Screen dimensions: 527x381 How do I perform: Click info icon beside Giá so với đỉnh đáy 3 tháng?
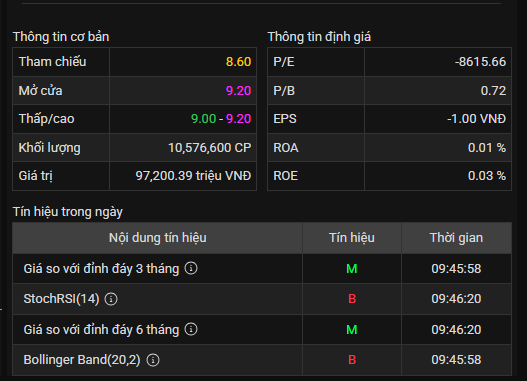[x=191, y=268]
